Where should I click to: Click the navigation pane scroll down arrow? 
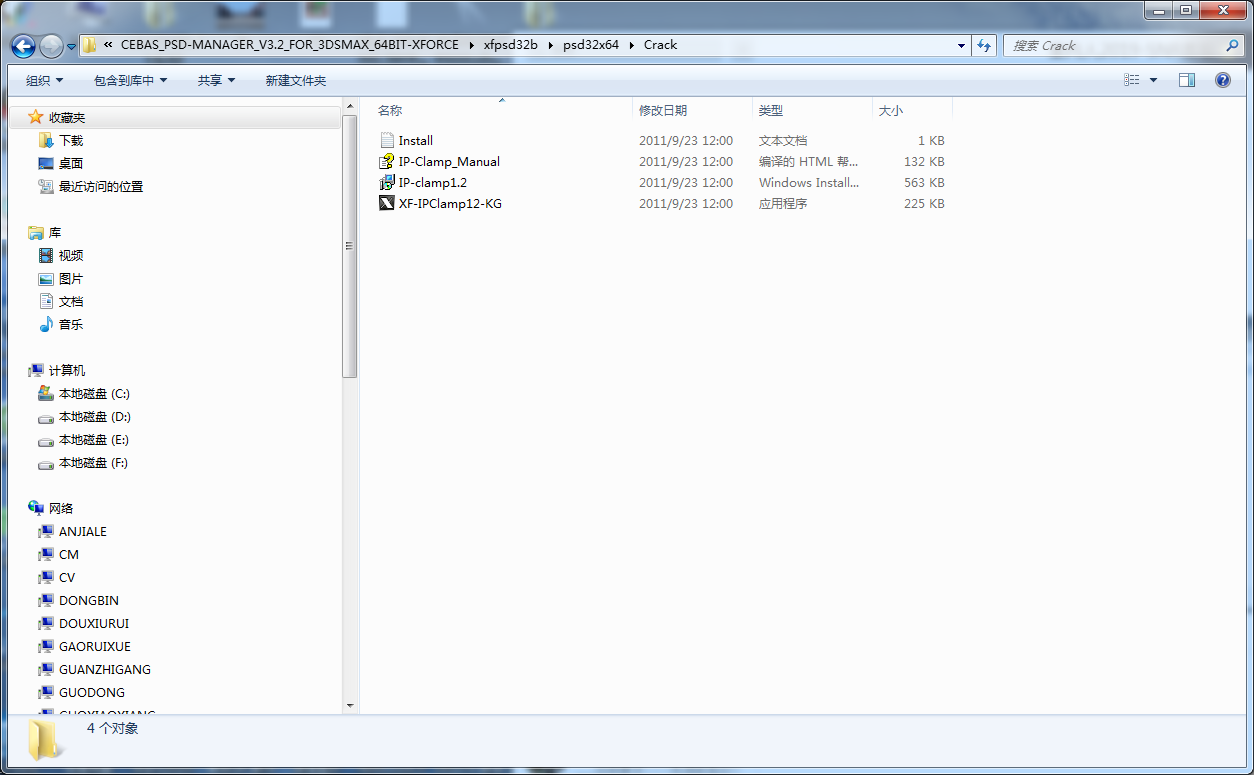click(x=350, y=705)
